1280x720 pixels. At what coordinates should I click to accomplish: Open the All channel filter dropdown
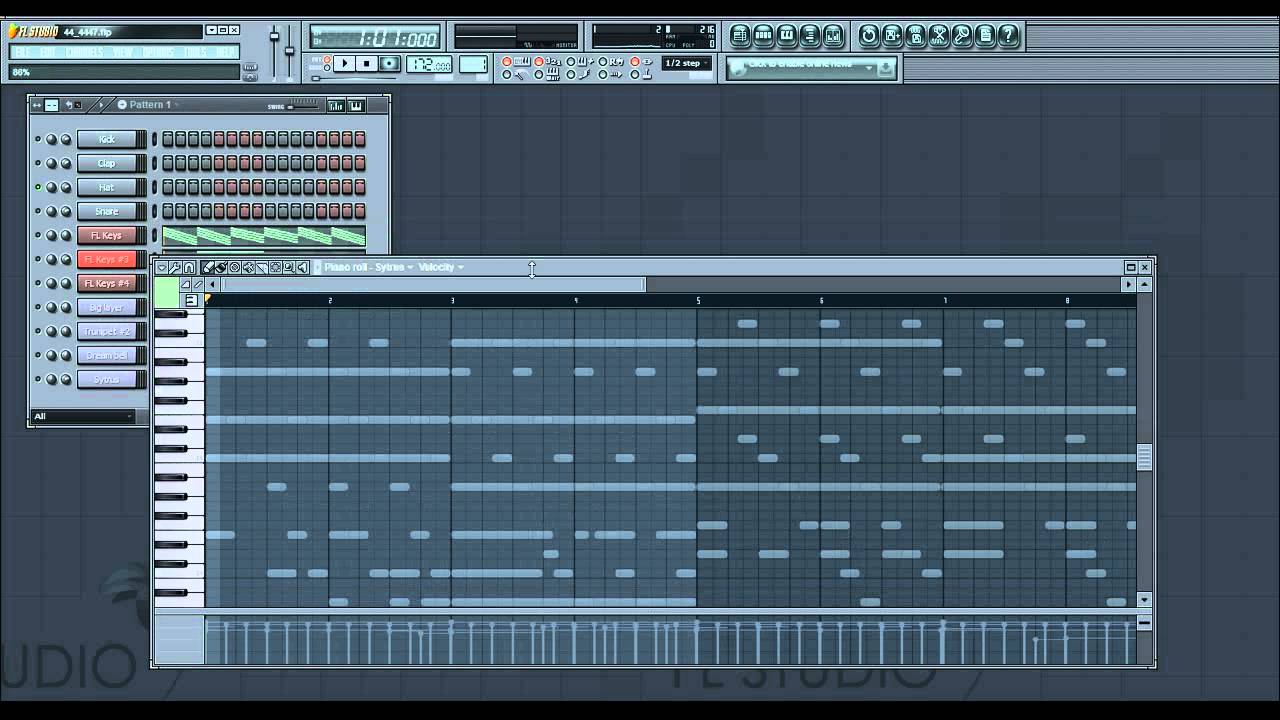click(83, 416)
